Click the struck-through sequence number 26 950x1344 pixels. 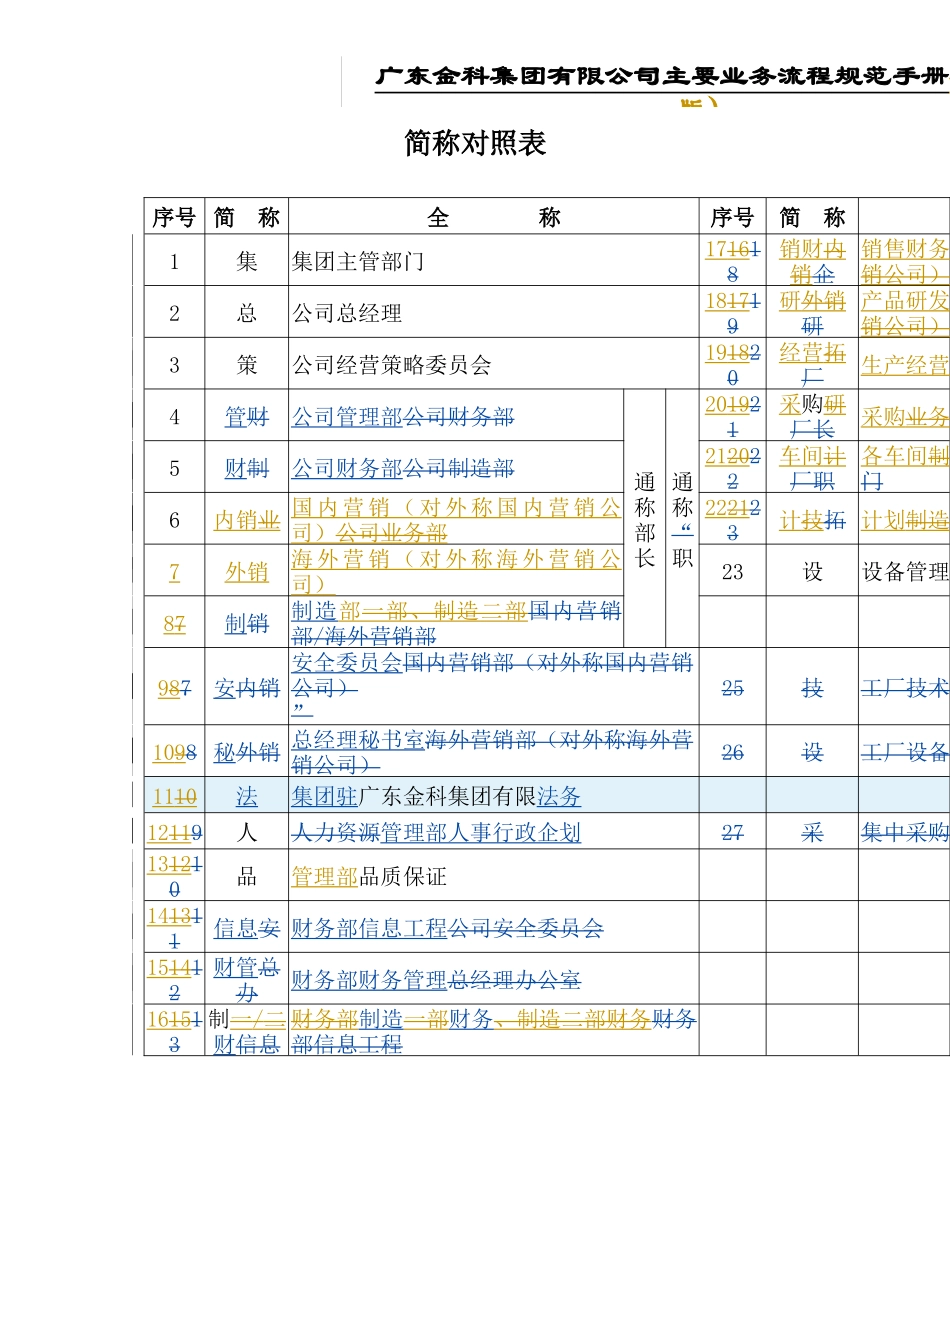point(733,753)
